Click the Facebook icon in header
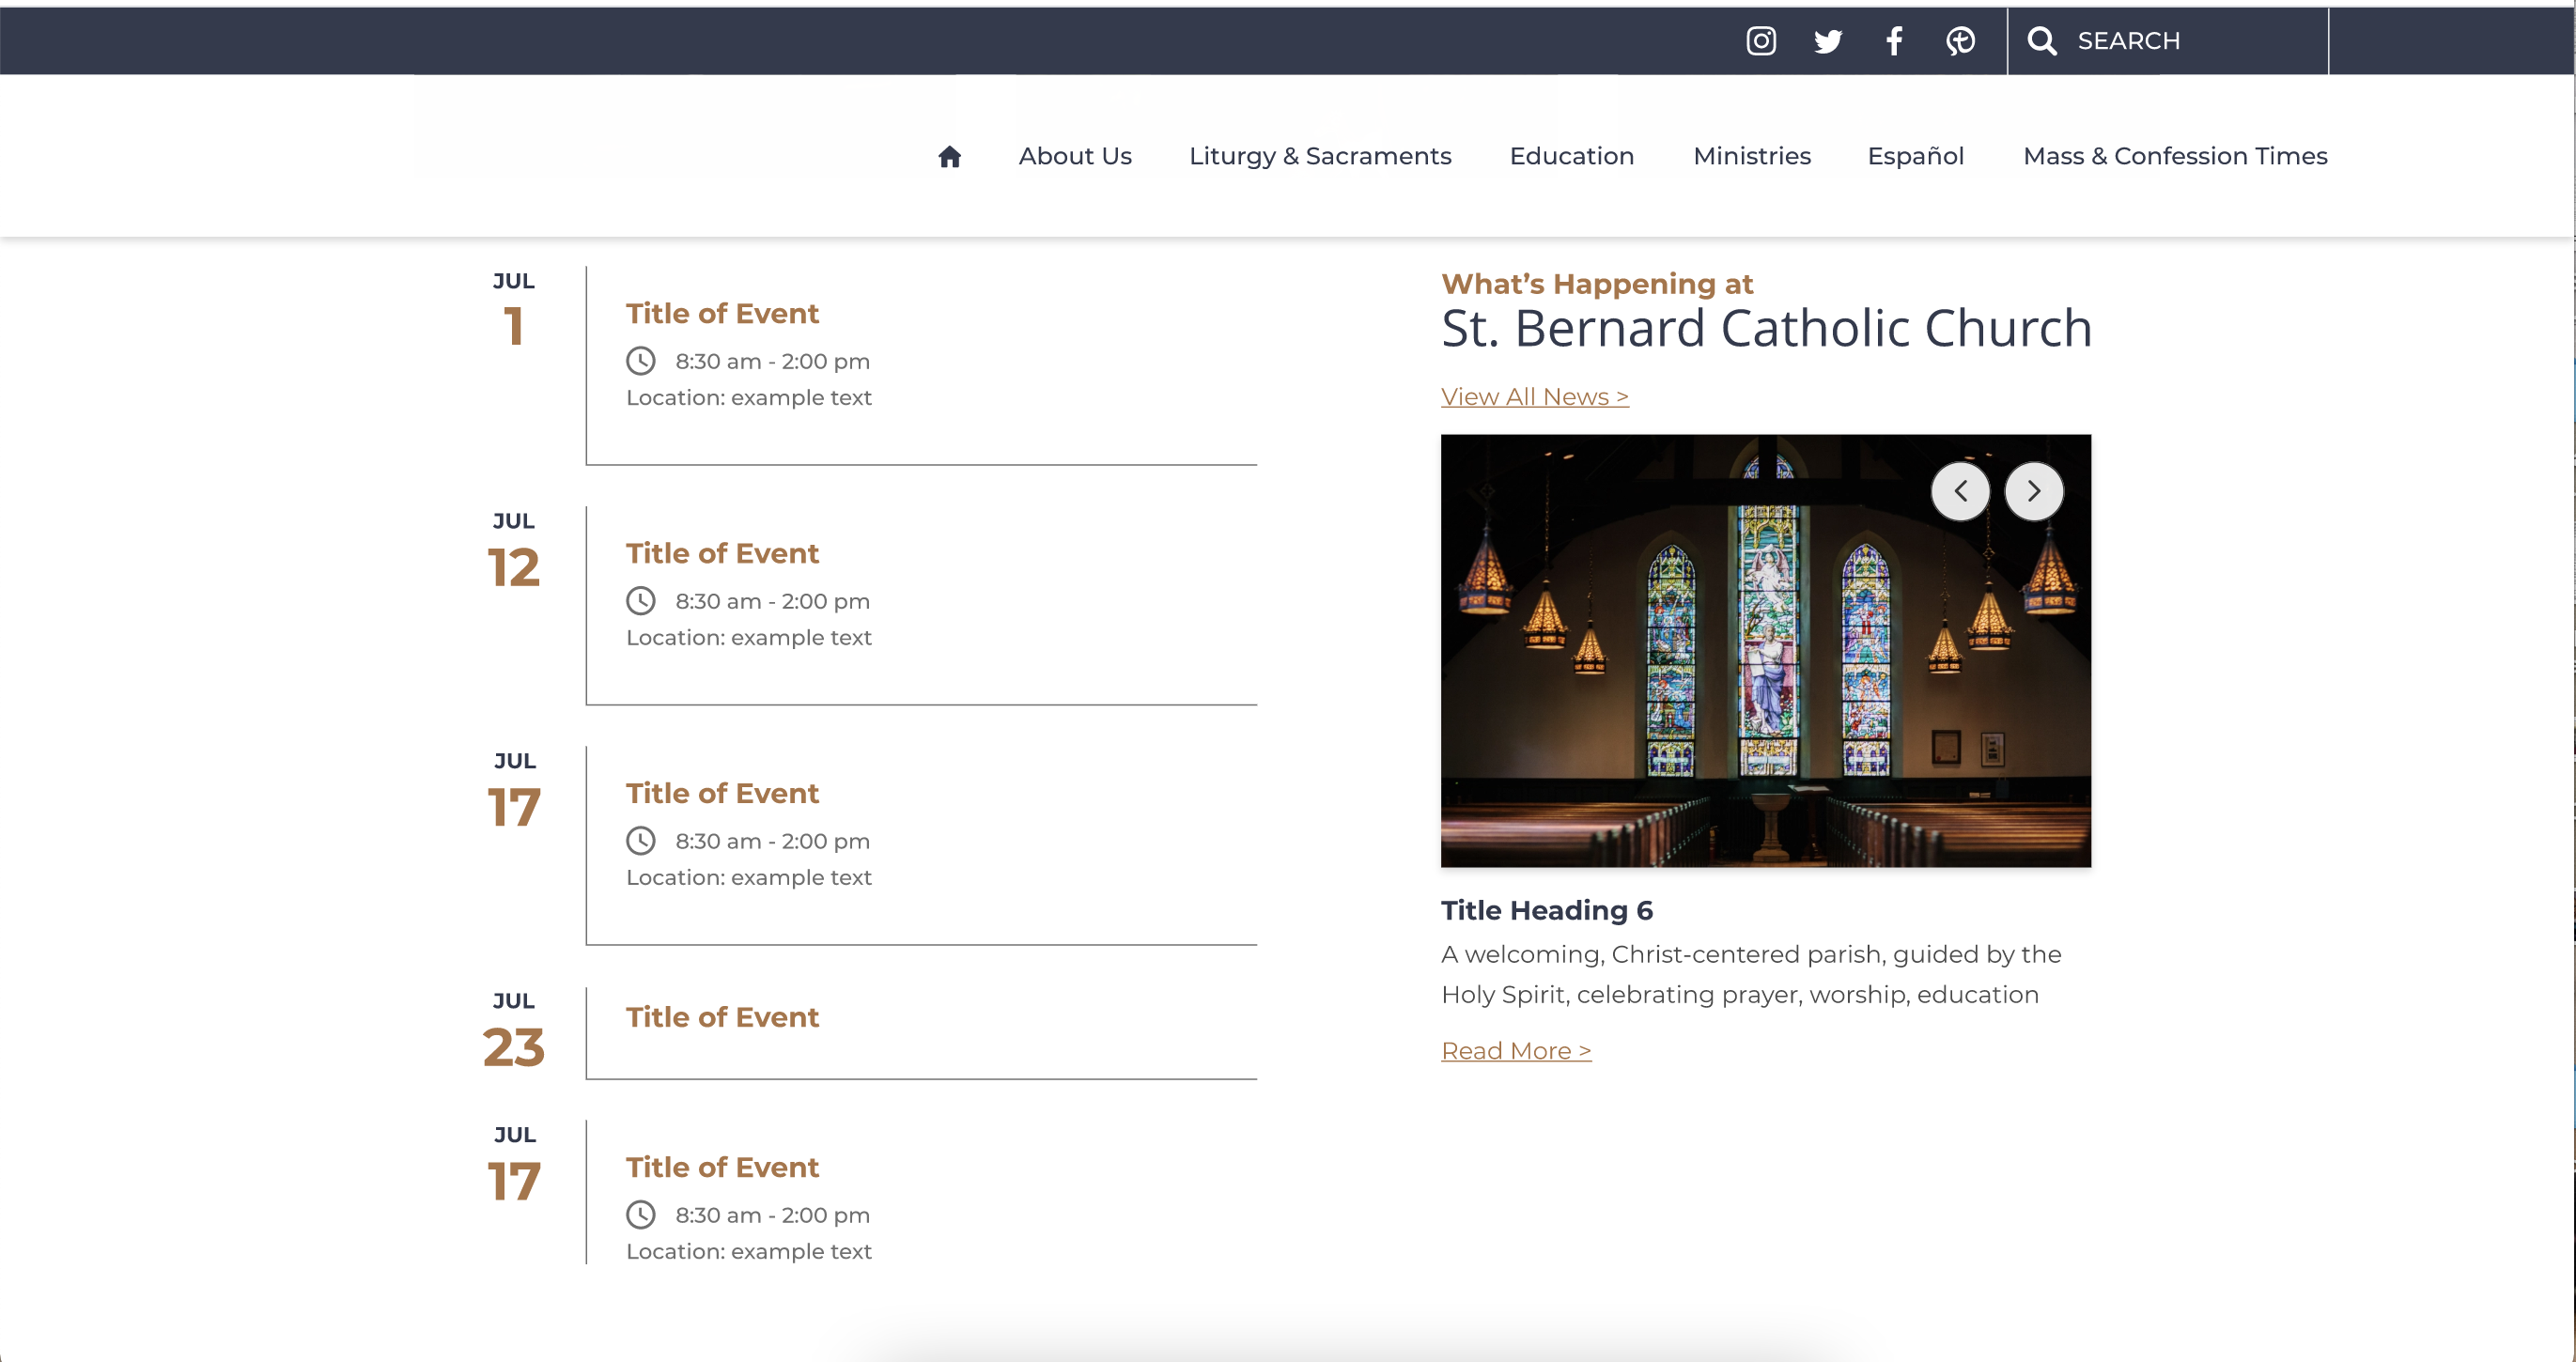The image size is (2576, 1362). pos(1894,41)
